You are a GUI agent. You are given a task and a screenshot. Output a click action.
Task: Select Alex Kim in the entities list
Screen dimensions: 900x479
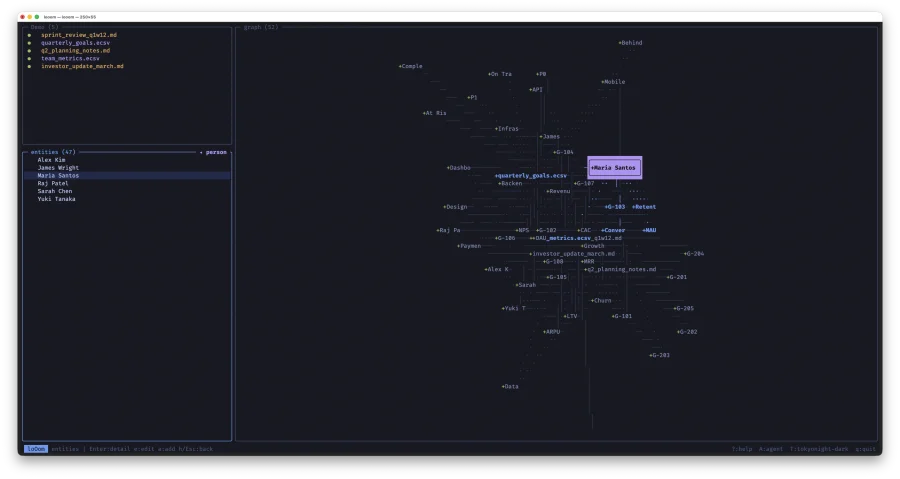(x=51, y=160)
